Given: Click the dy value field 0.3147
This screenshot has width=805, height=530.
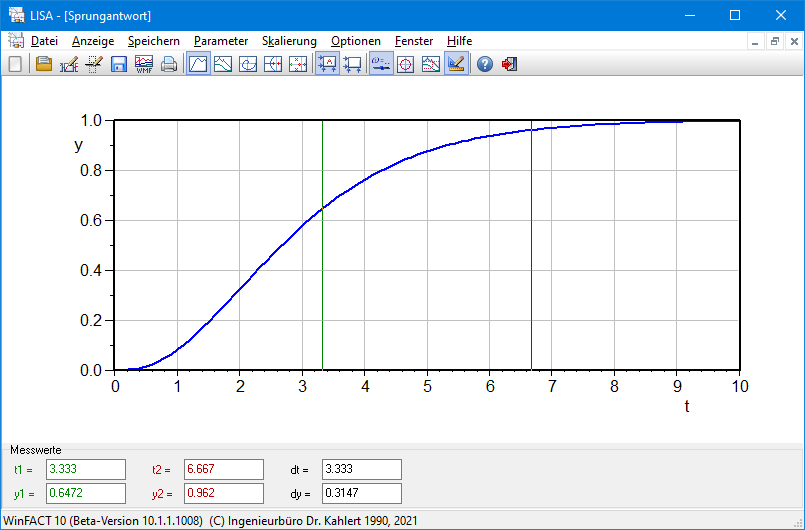Looking at the screenshot, I should point(362,494).
